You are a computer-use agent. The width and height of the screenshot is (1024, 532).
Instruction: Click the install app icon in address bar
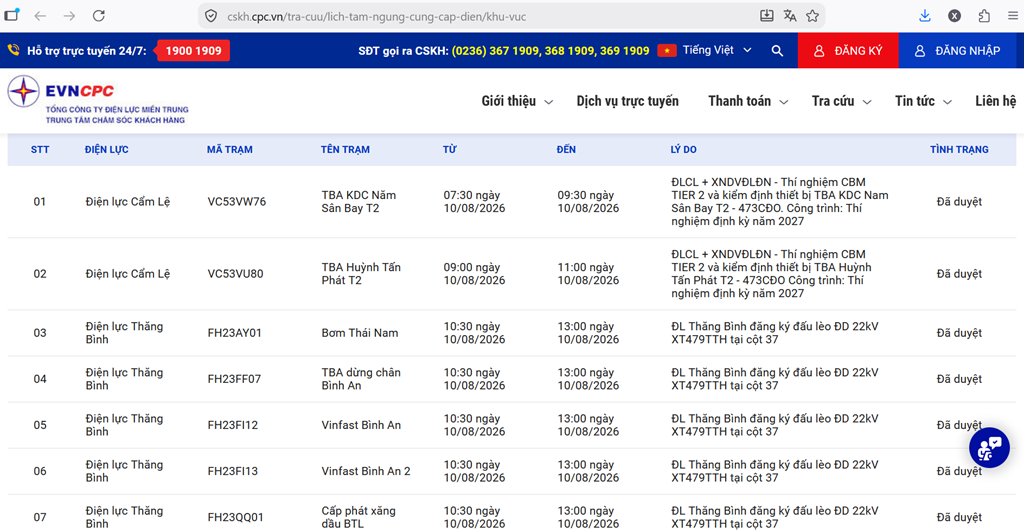tap(767, 16)
